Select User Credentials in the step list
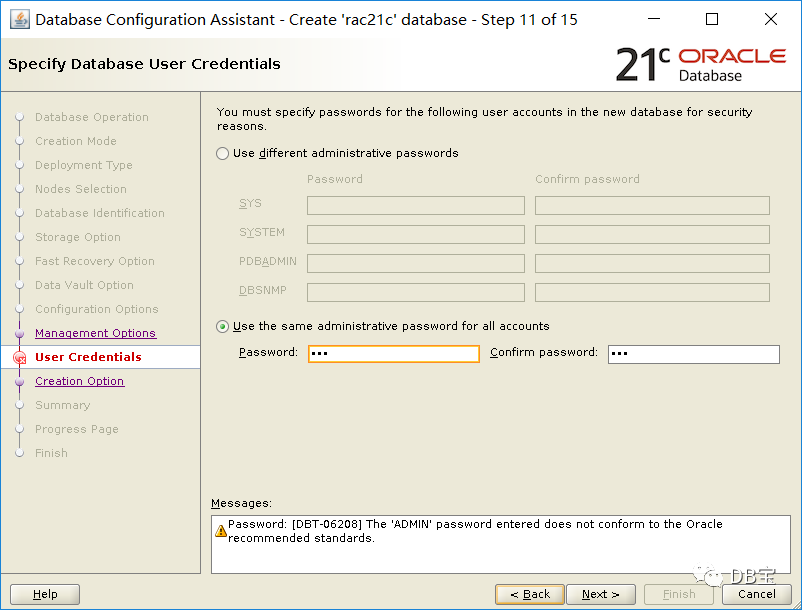Screen dimensions: 802x610 88,357
